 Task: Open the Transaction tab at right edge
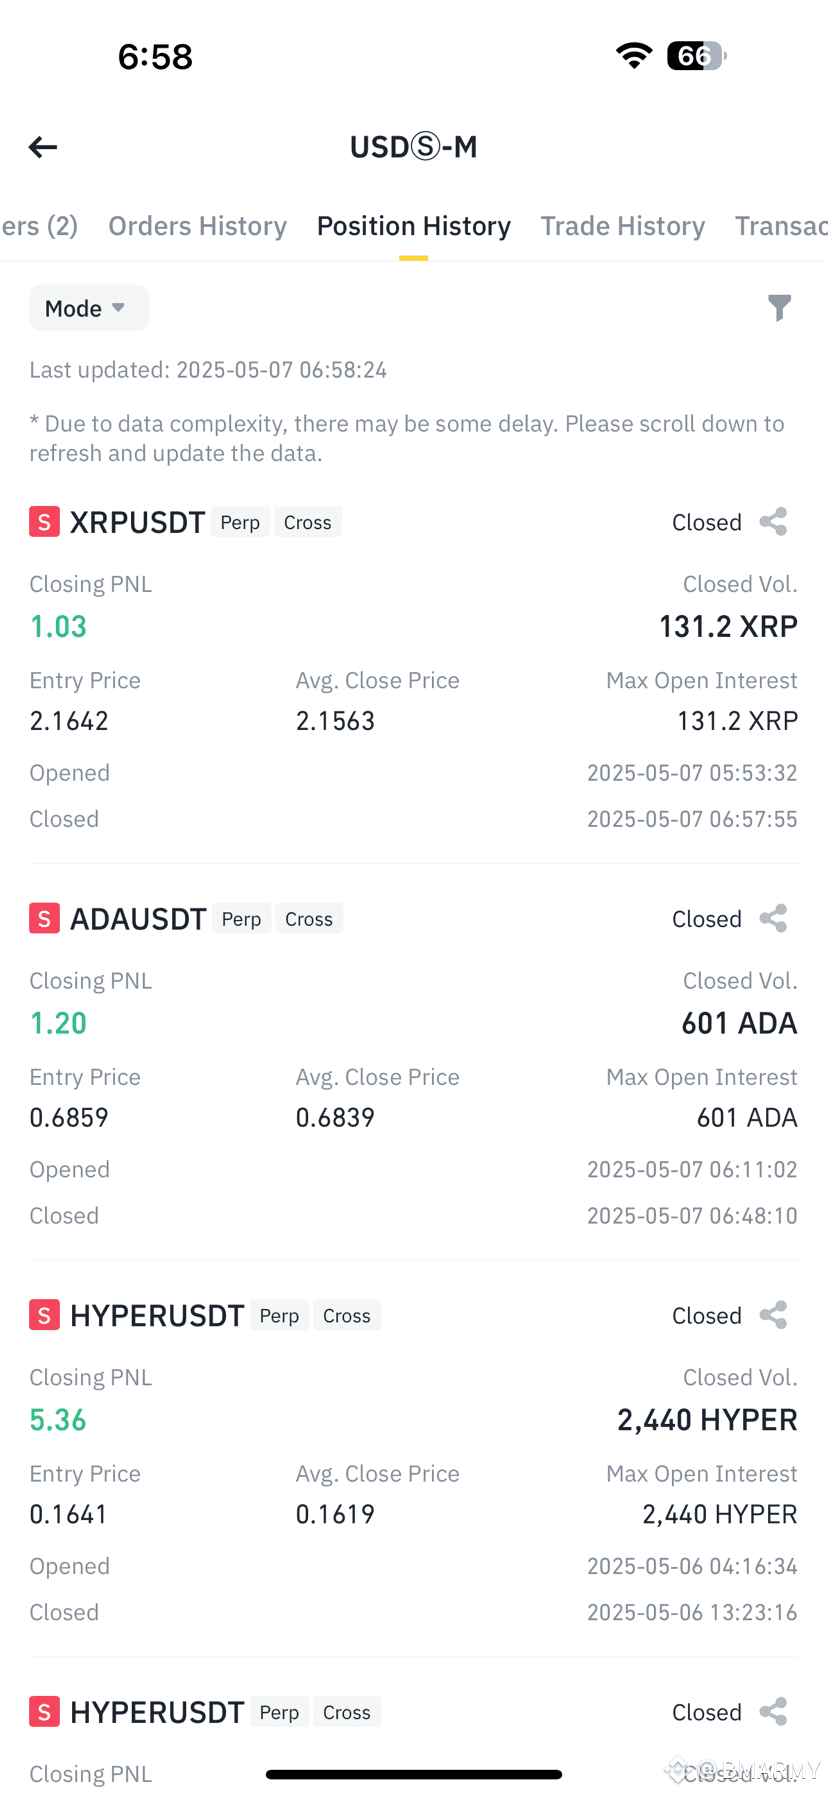(x=781, y=226)
